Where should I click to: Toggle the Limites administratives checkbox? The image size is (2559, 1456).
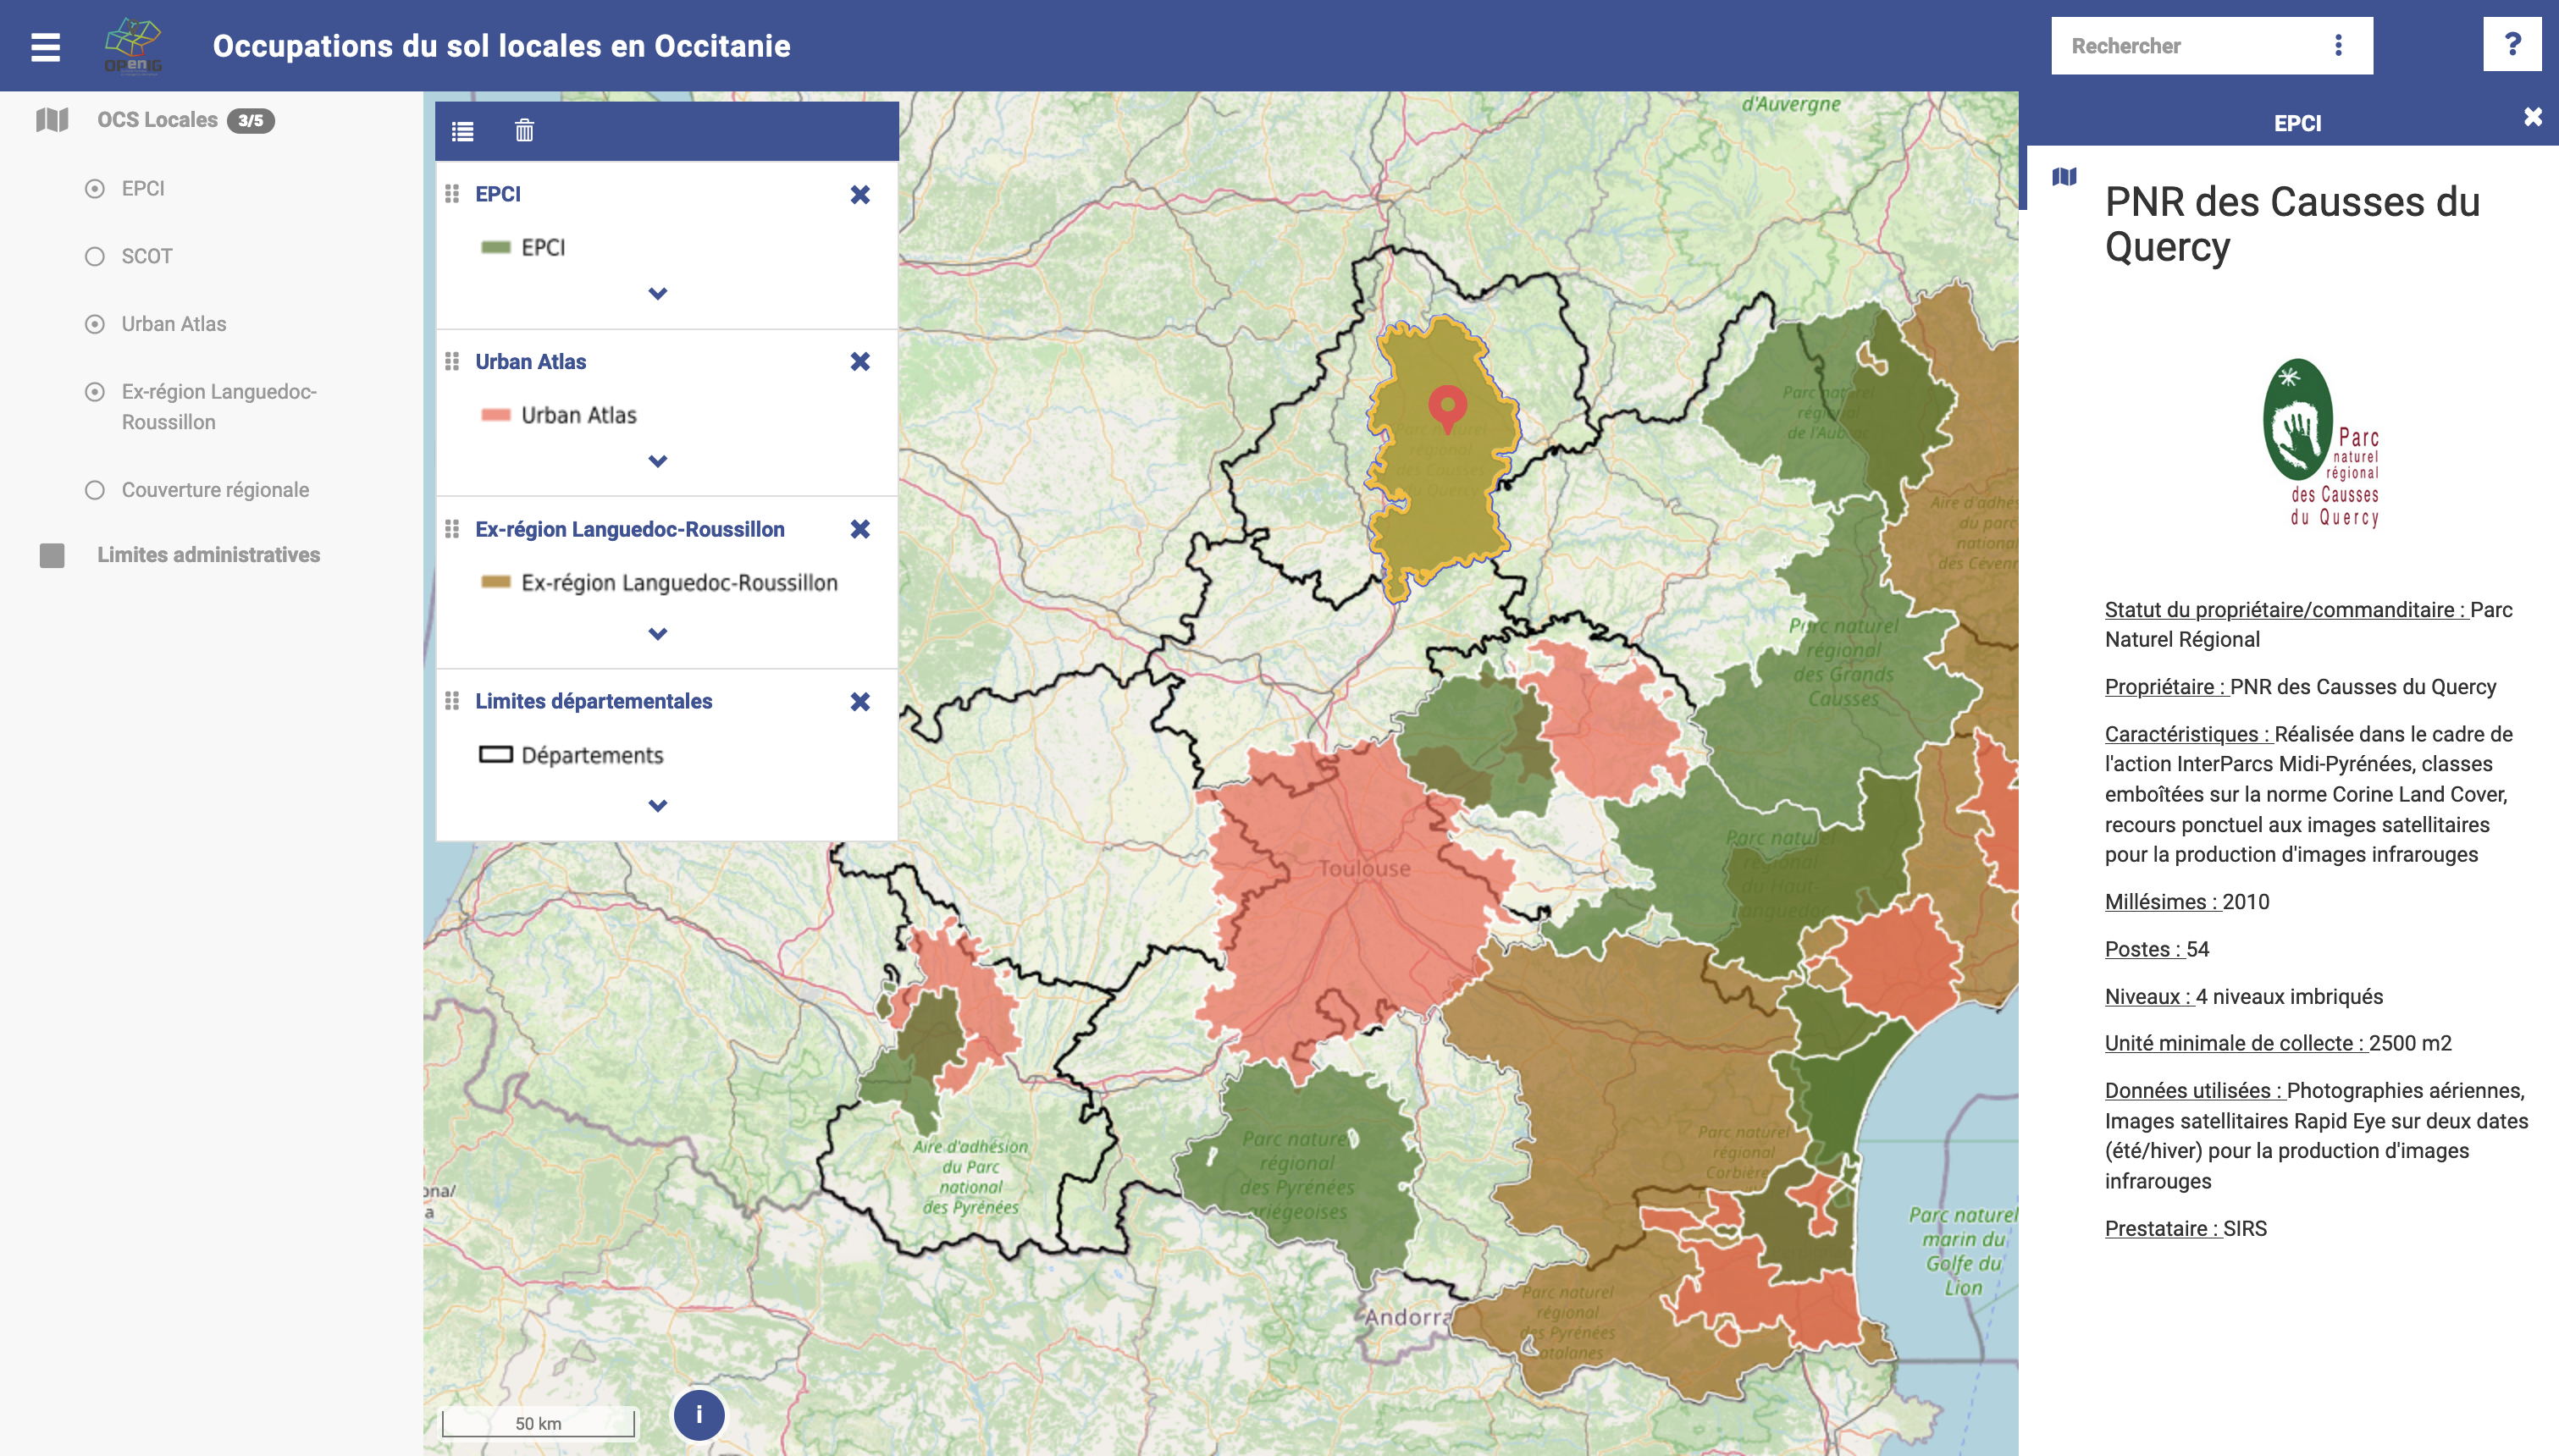[52, 556]
